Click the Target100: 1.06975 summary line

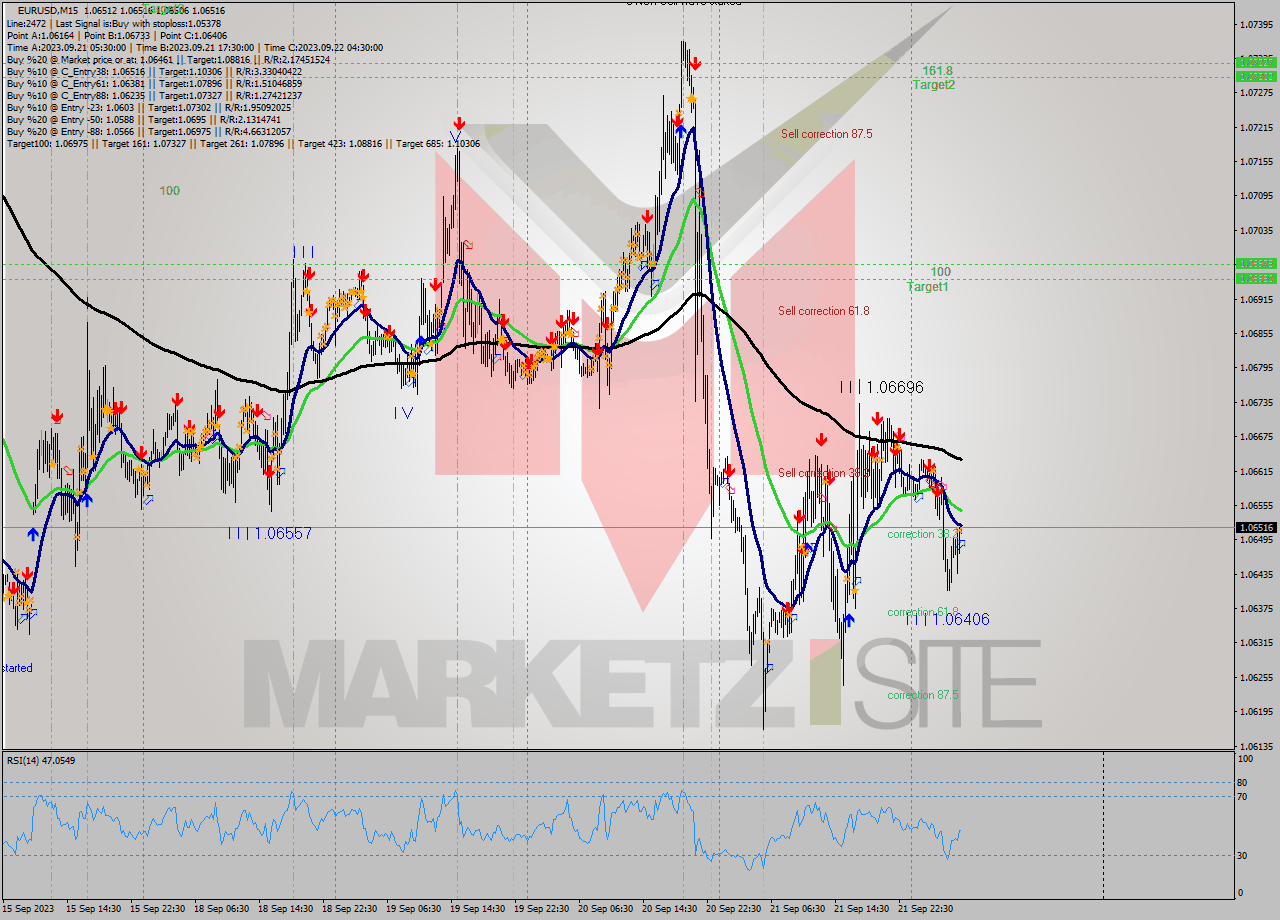coord(243,143)
